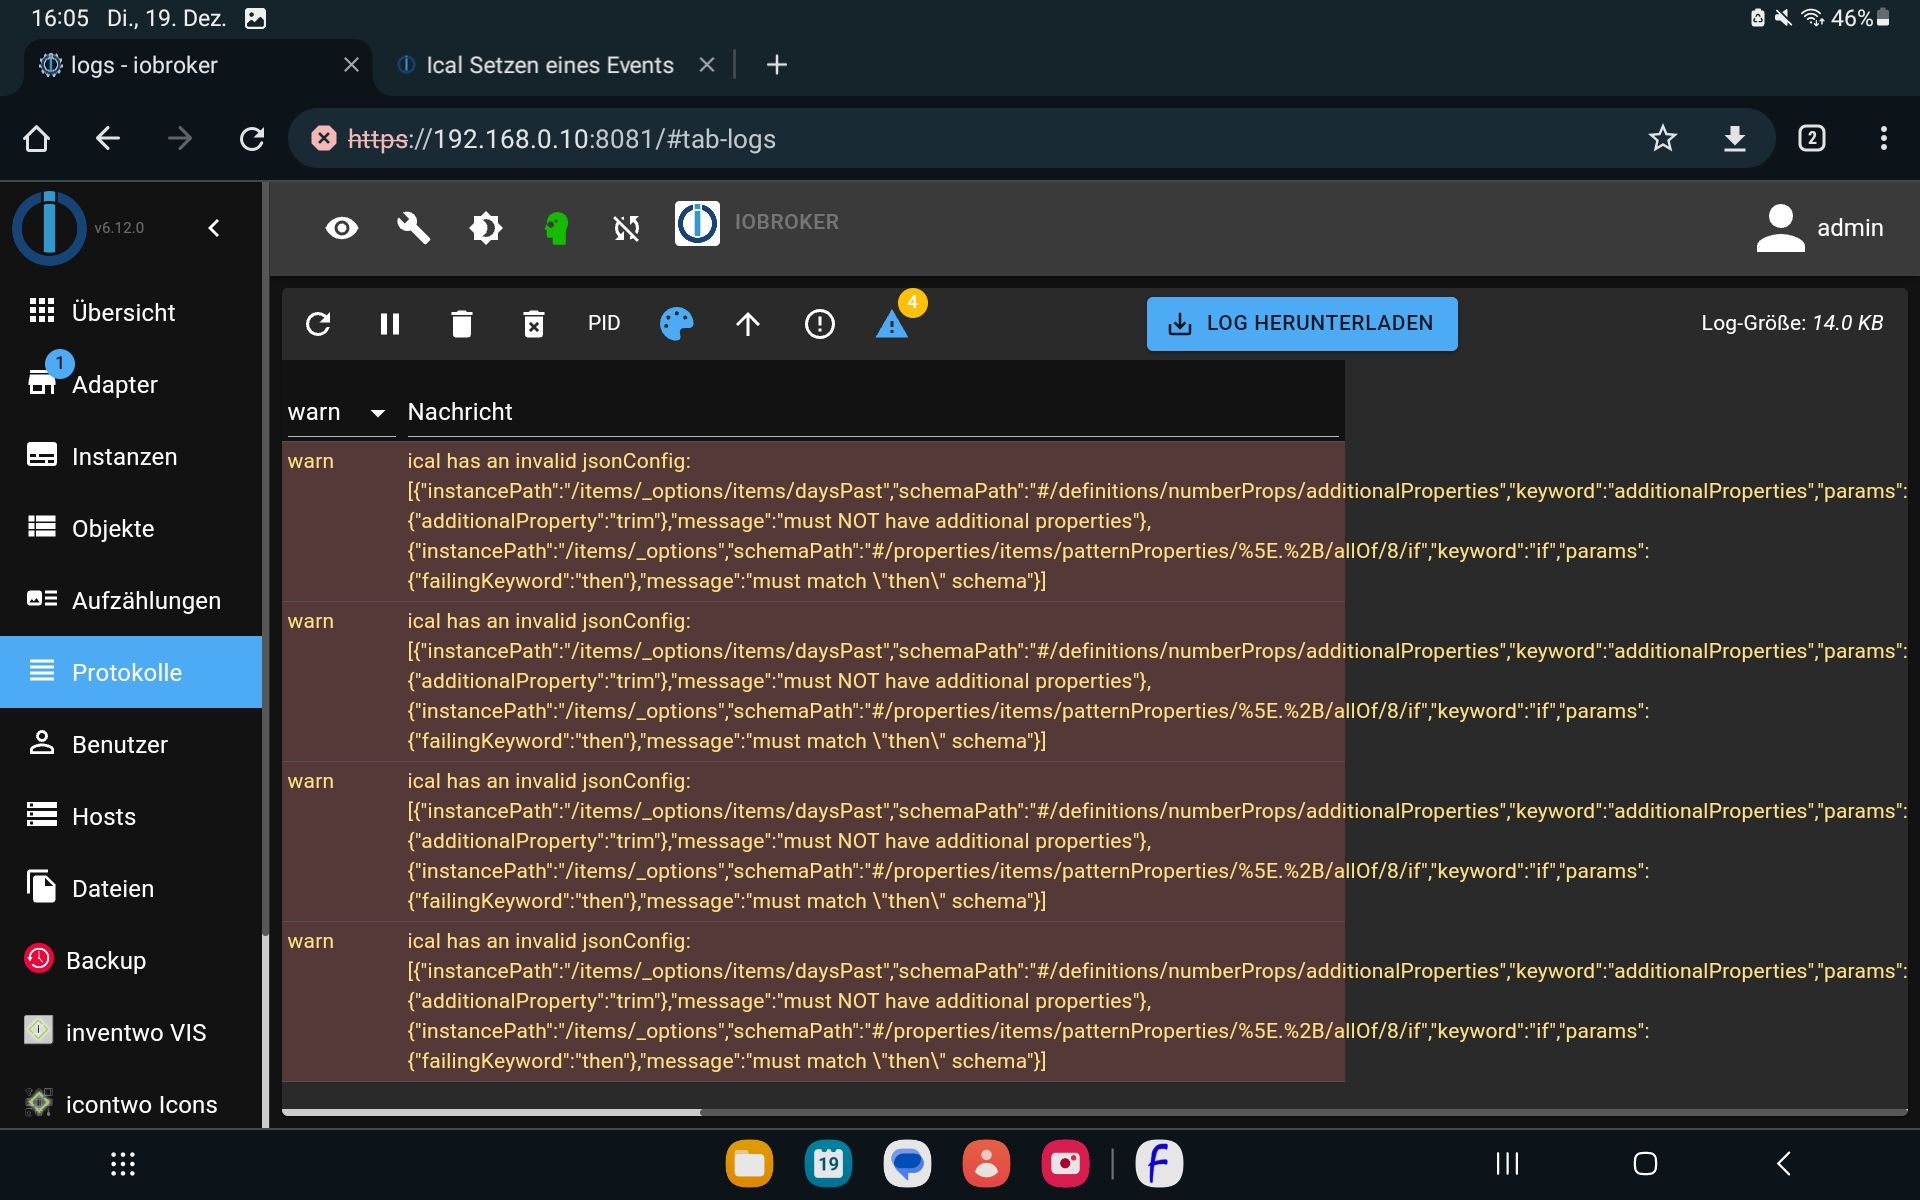Toggle expert mode head icon
Viewport: 1920px width, 1200px height.
[x=556, y=228]
